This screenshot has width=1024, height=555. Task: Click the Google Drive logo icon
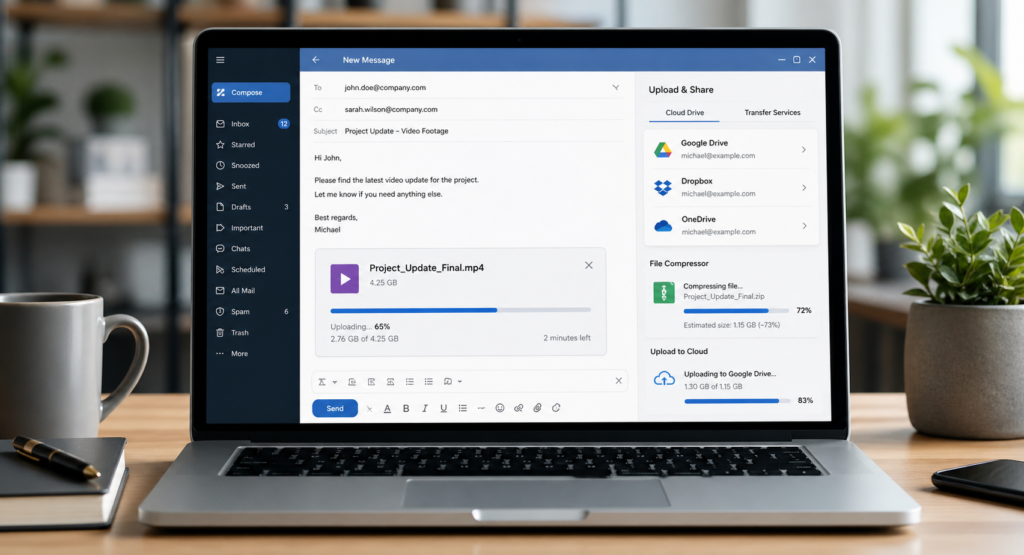coord(663,150)
